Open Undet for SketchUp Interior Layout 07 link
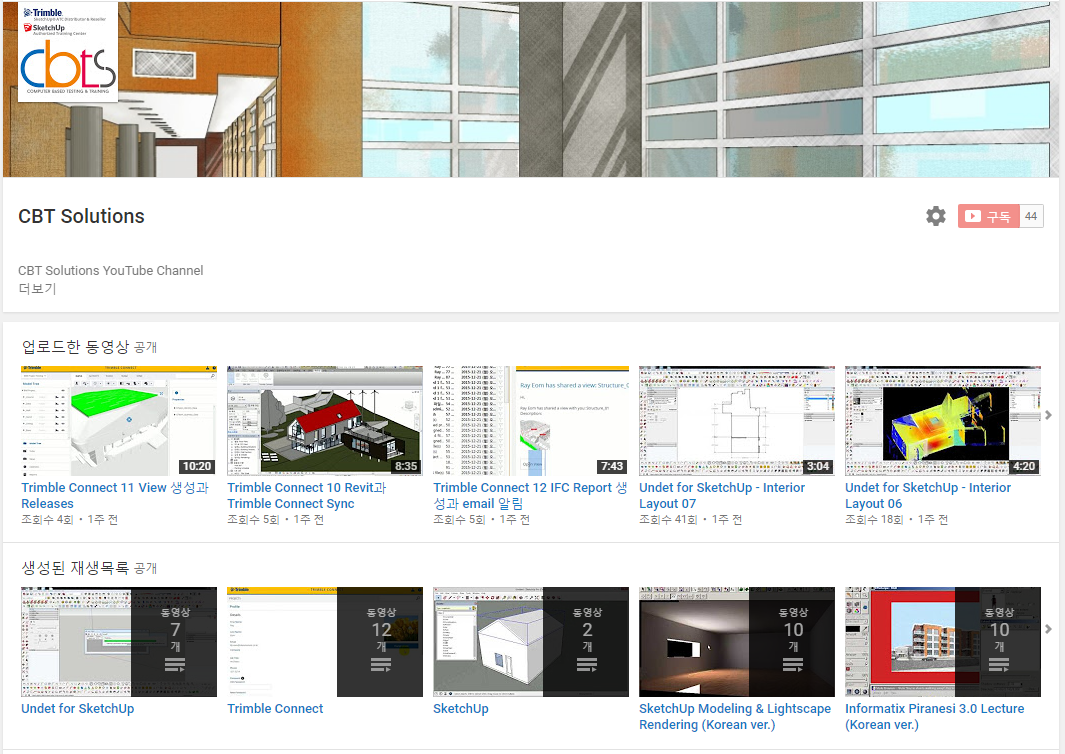 point(722,495)
